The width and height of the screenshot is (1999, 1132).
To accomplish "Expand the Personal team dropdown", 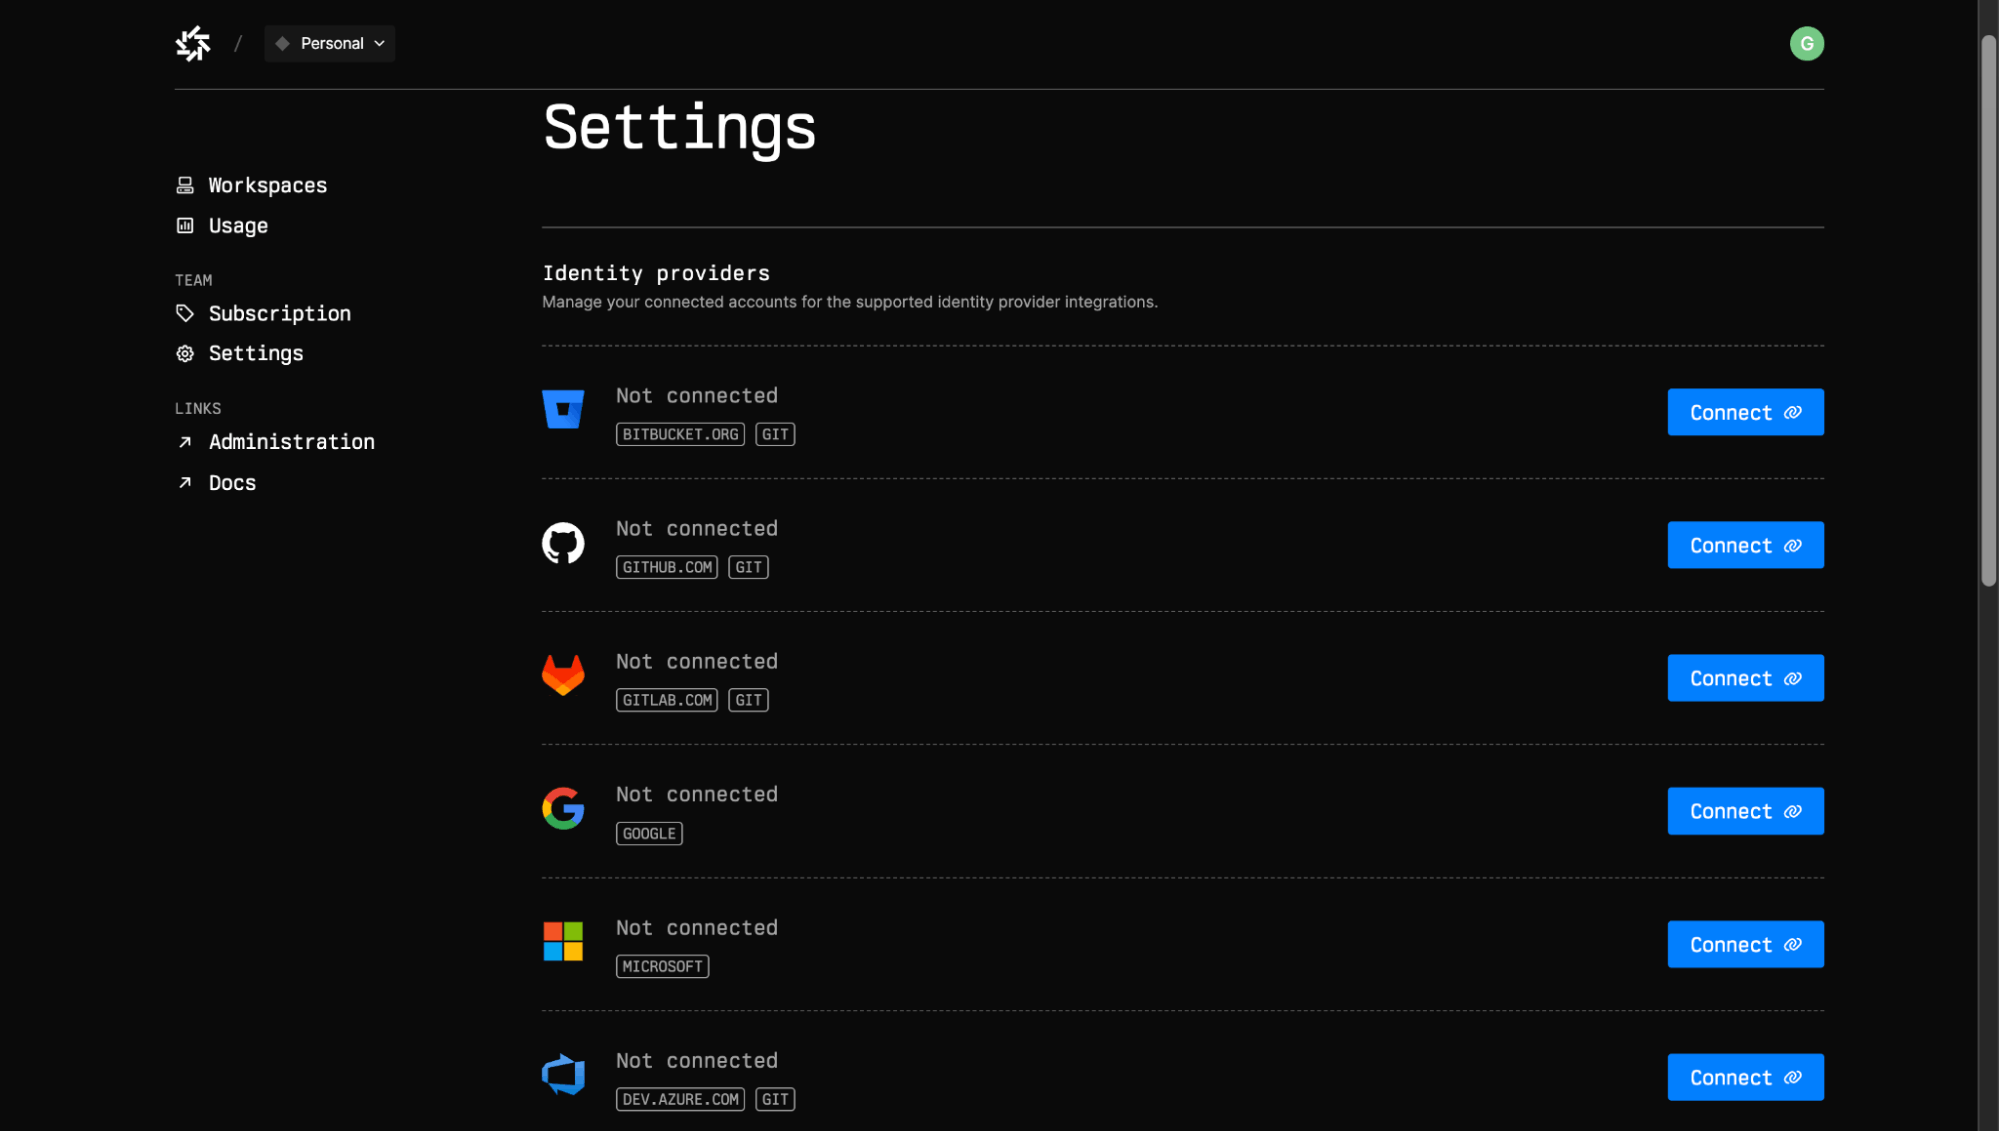I will (330, 43).
